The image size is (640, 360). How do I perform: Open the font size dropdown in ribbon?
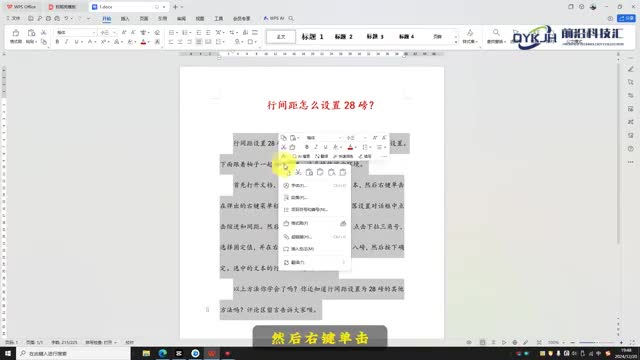point(114,32)
